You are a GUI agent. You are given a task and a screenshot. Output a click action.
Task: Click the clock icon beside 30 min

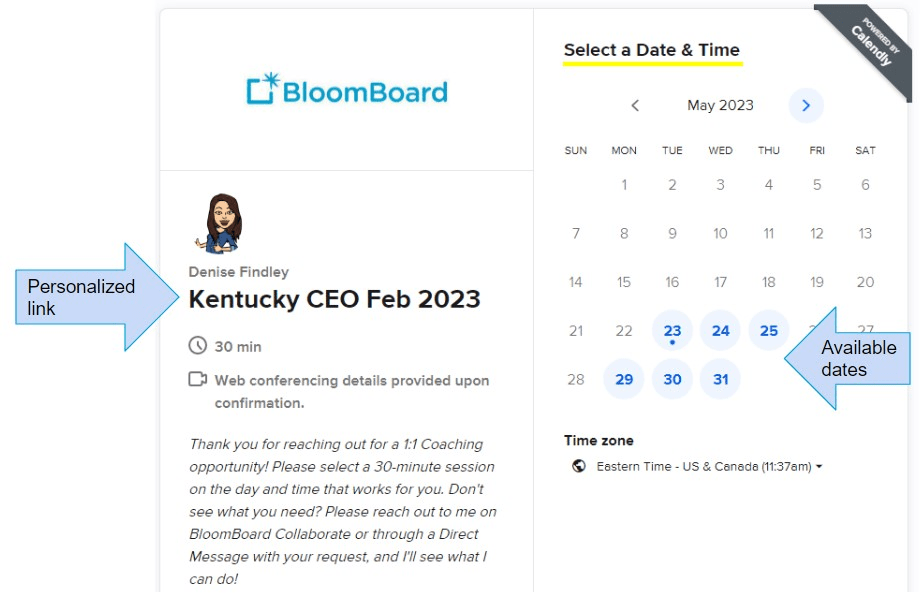pos(197,345)
